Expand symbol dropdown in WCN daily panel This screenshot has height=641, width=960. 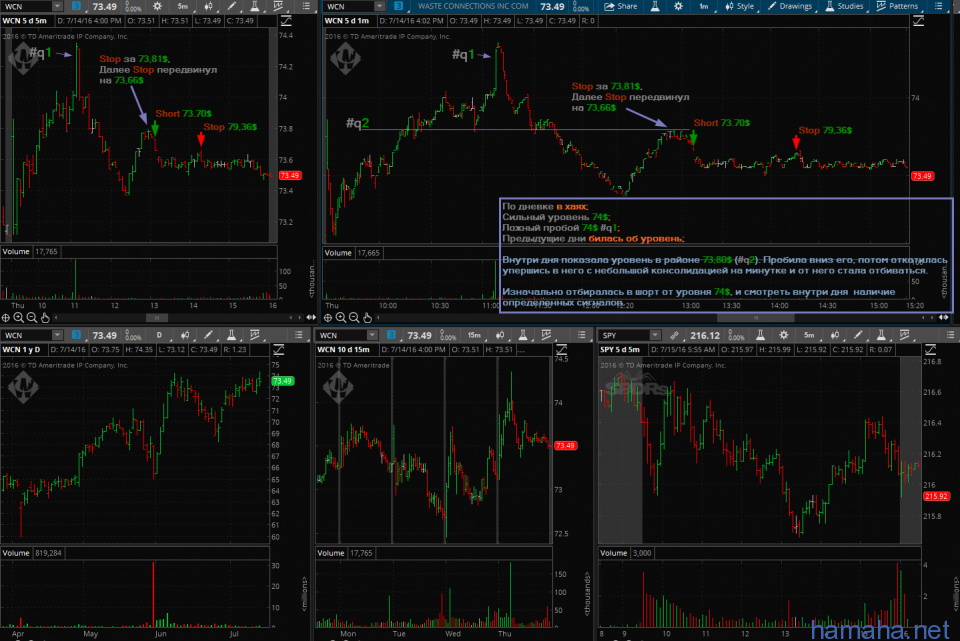57,335
